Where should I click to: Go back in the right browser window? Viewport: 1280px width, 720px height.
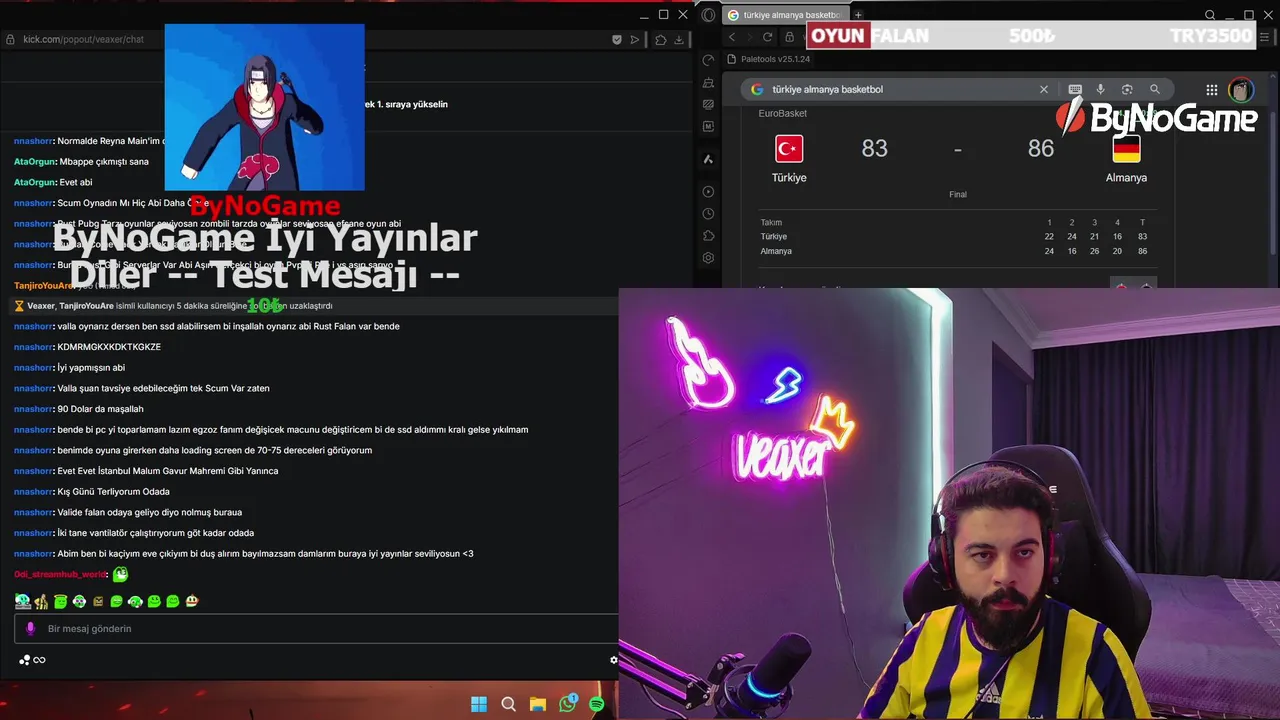tap(732, 37)
